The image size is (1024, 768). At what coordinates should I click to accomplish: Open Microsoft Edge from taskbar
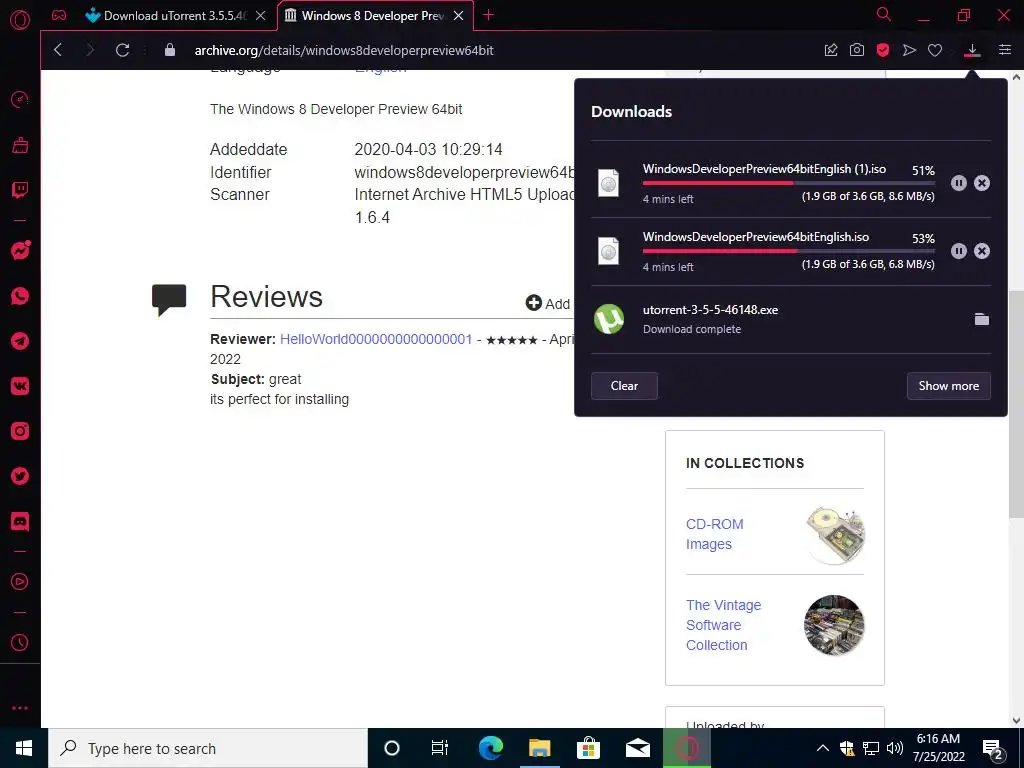click(x=490, y=748)
